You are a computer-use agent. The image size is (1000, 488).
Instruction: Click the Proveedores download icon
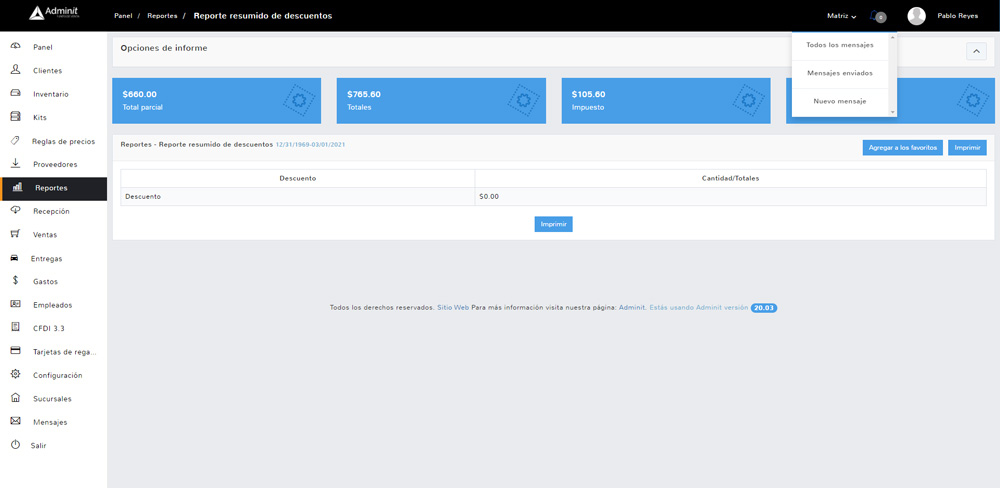[x=15, y=164]
